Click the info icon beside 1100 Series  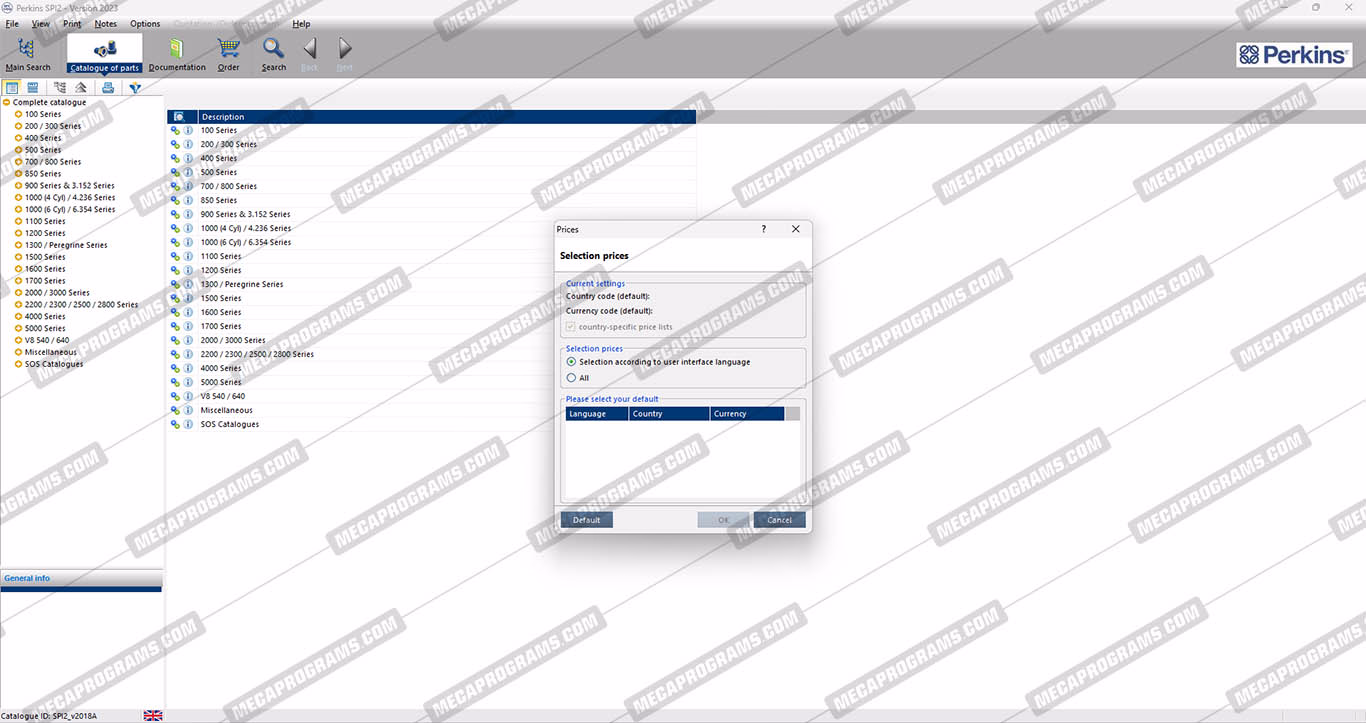click(188, 256)
